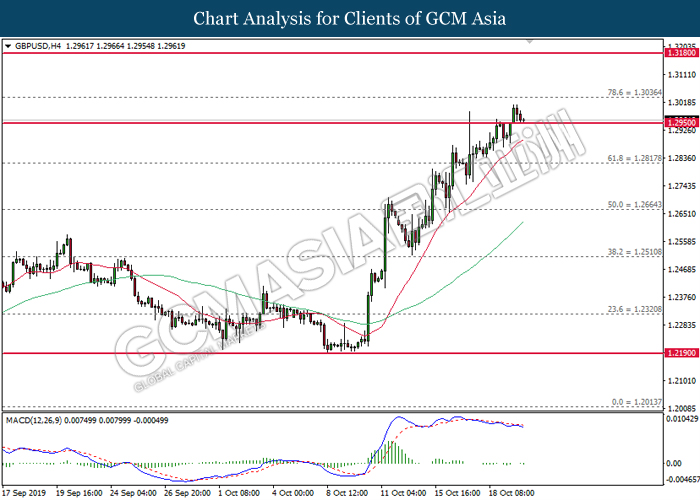Click the 1.31110 price axis value
Viewport: 700px width, 500px height.
click(682, 75)
